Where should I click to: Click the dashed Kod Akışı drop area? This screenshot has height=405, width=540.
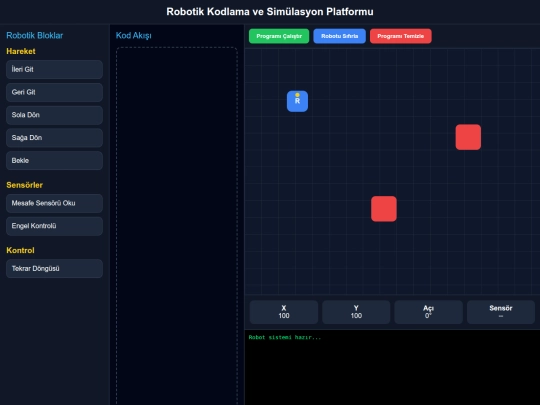click(x=177, y=226)
